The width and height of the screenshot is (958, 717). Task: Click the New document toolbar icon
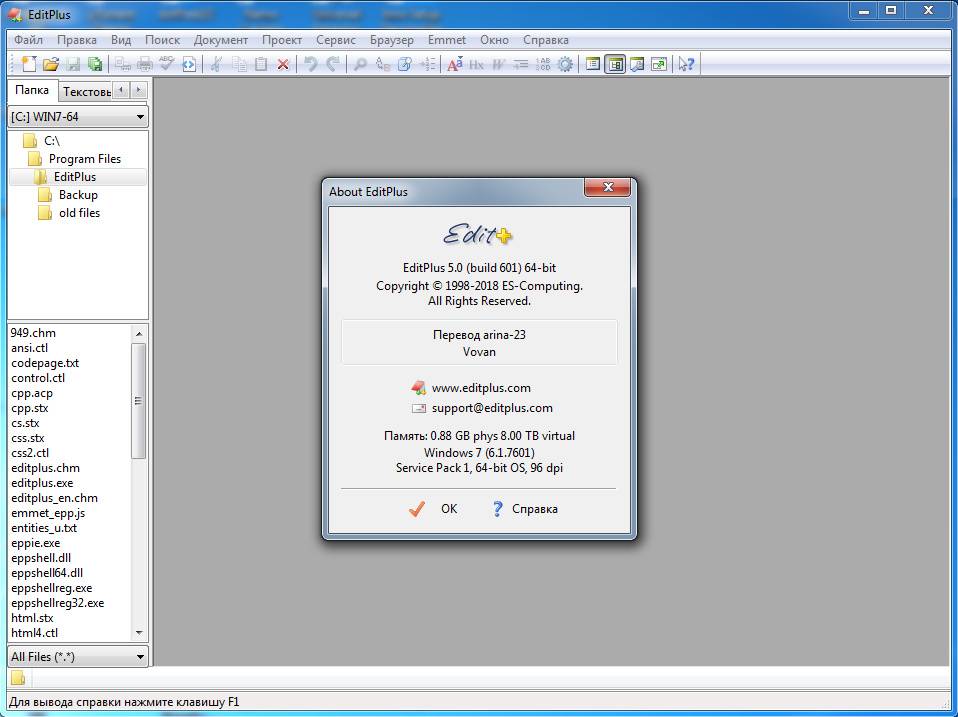pyautogui.click(x=28, y=64)
